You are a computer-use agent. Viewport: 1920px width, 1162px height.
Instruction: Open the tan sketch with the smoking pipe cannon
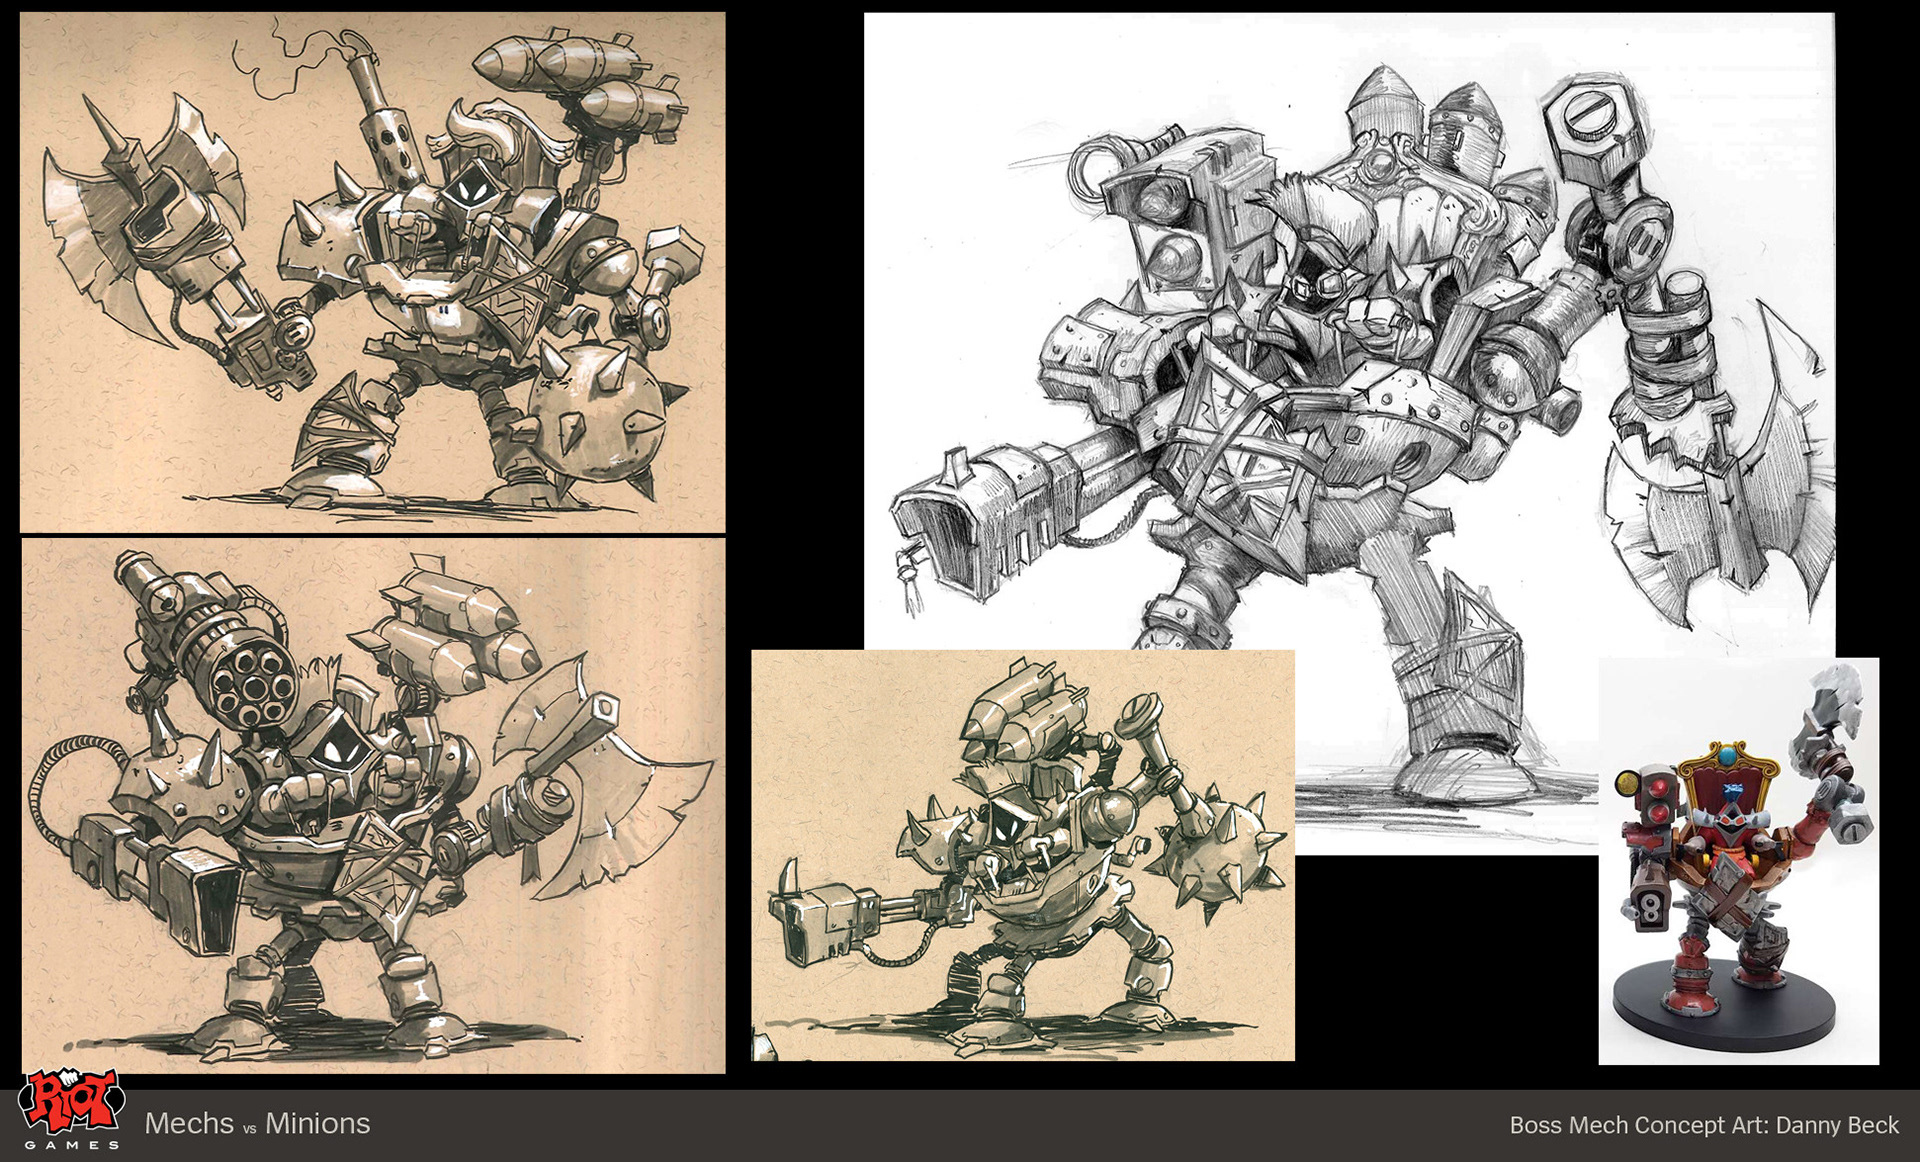click(372, 272)
